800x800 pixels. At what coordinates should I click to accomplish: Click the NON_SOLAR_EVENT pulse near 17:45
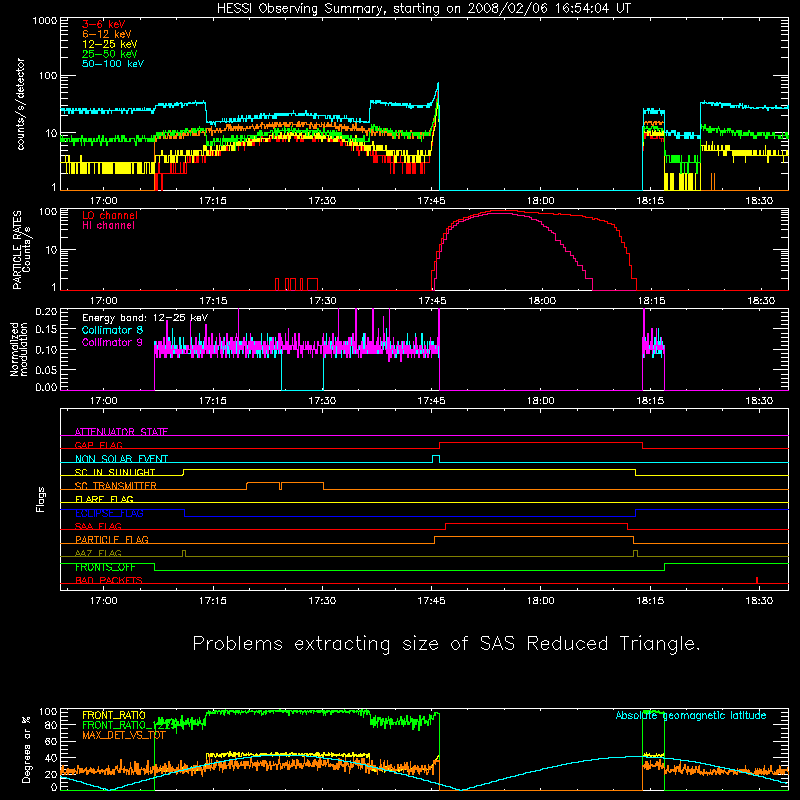tap(436, 459)
